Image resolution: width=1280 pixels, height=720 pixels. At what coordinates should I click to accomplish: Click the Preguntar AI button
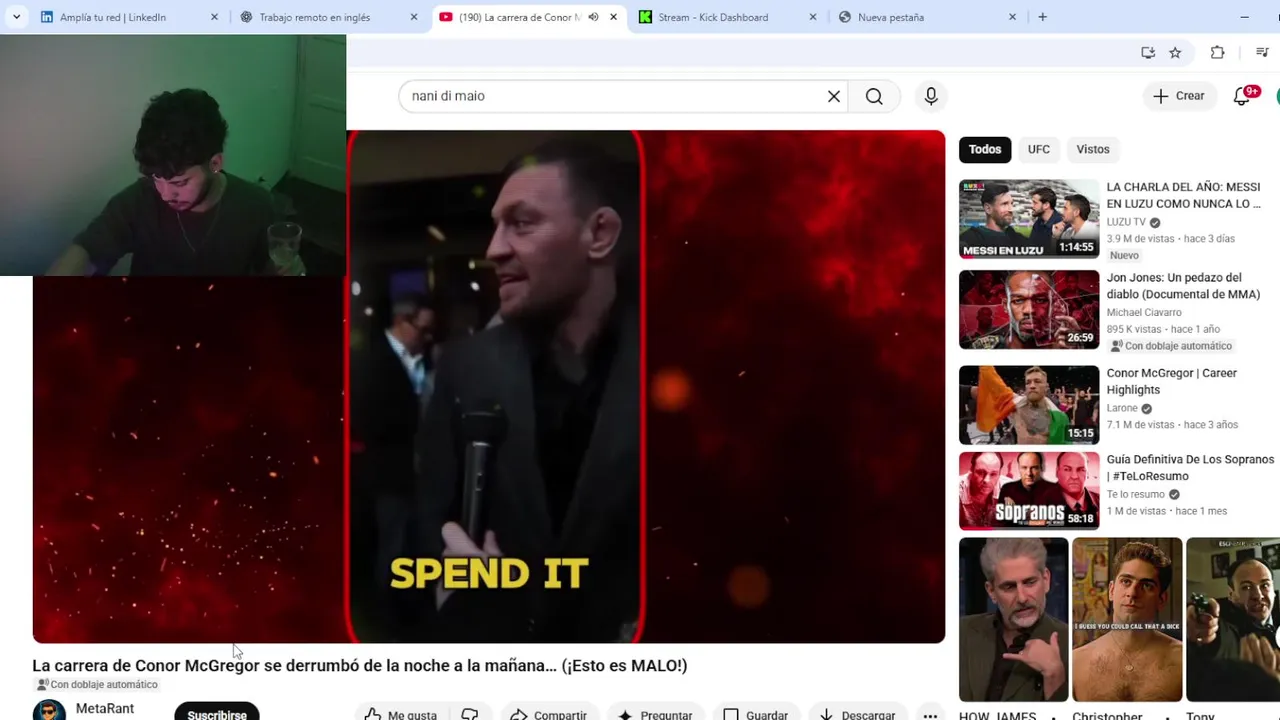coord(655,714)
